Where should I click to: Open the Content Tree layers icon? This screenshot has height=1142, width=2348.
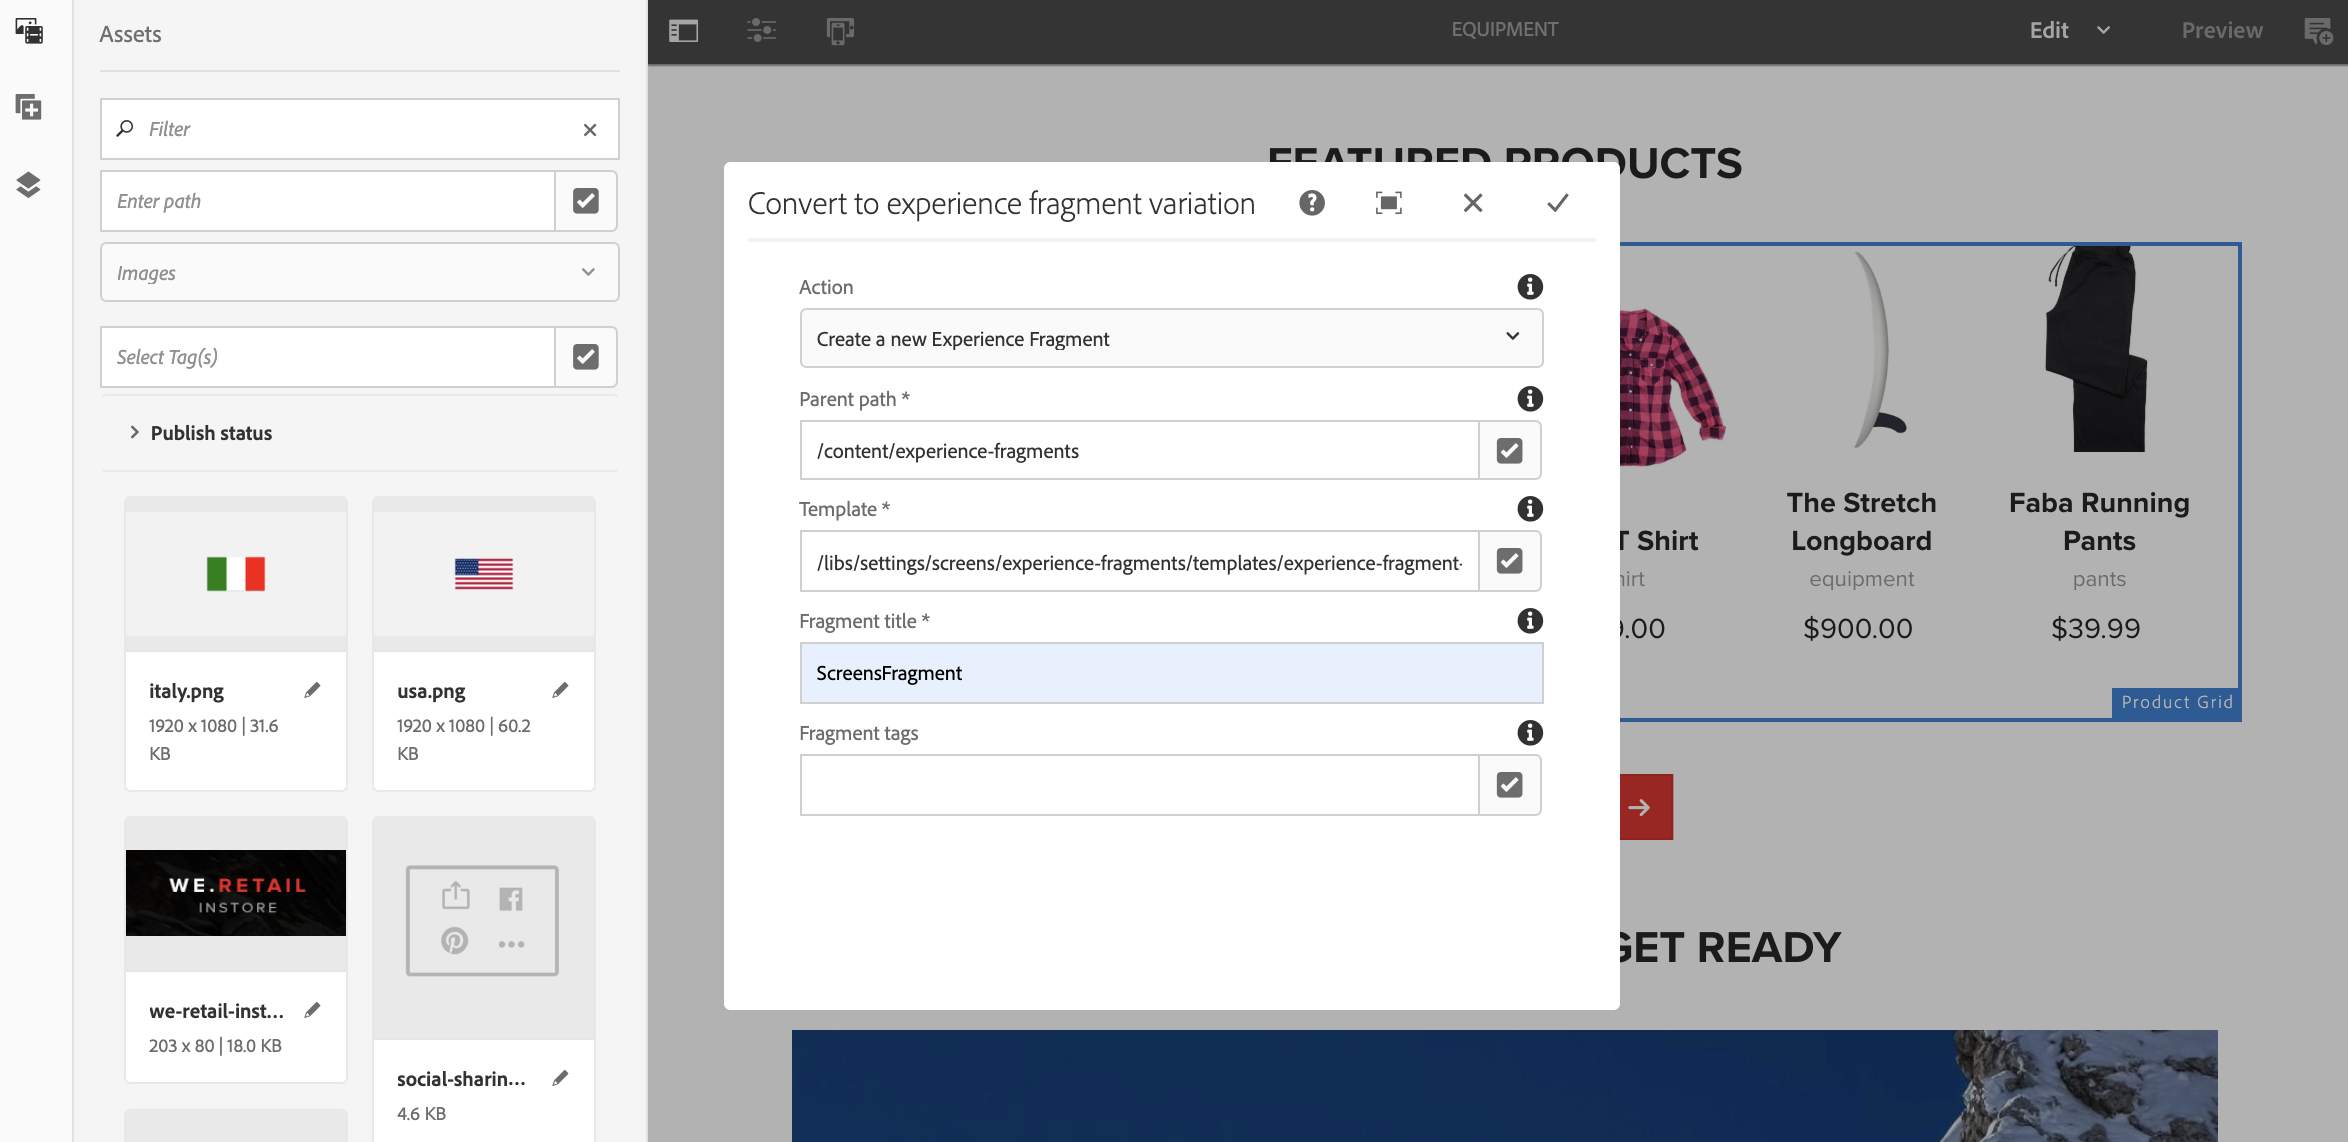pos(29,185)
